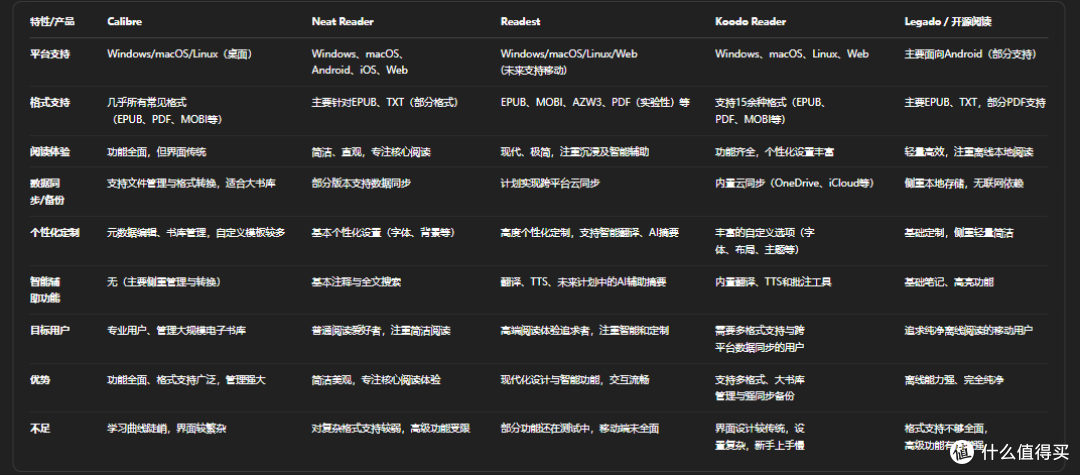
Task: Click the '优势' row label
Action: pyautogui.click(x=40, y=379)
